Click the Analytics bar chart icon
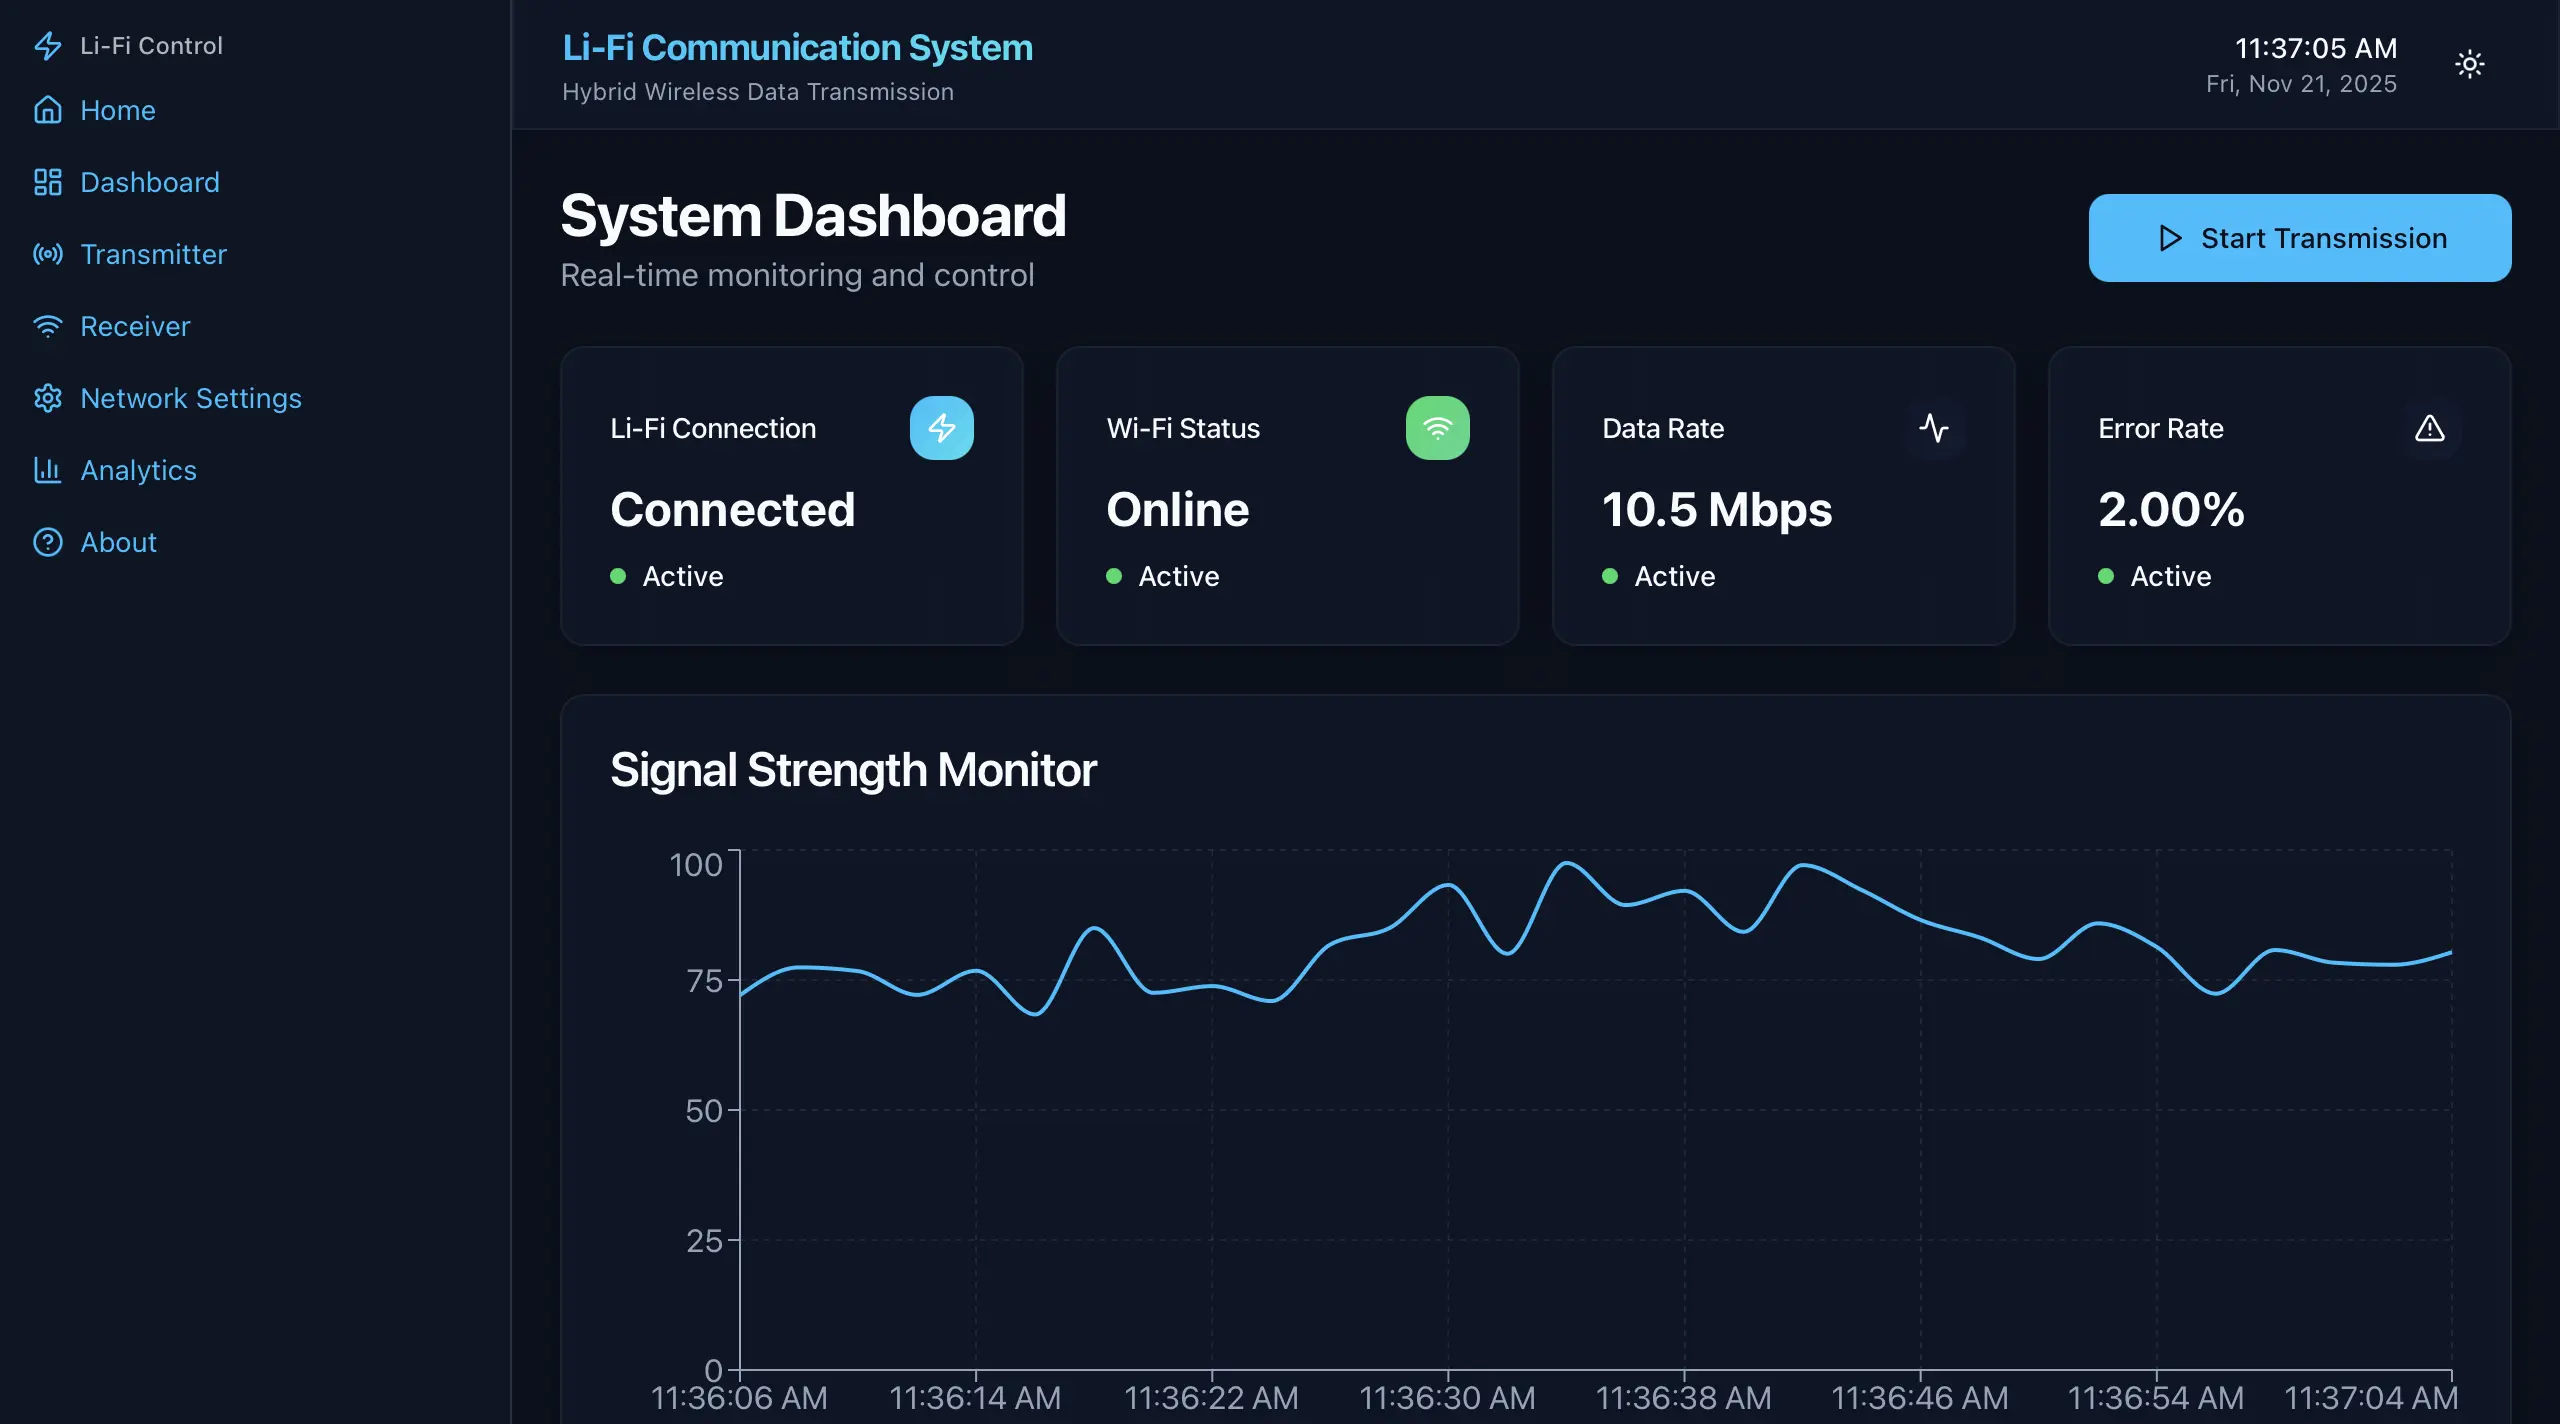This screenshot has width=2560, height=1424. [x=47, y=470]
